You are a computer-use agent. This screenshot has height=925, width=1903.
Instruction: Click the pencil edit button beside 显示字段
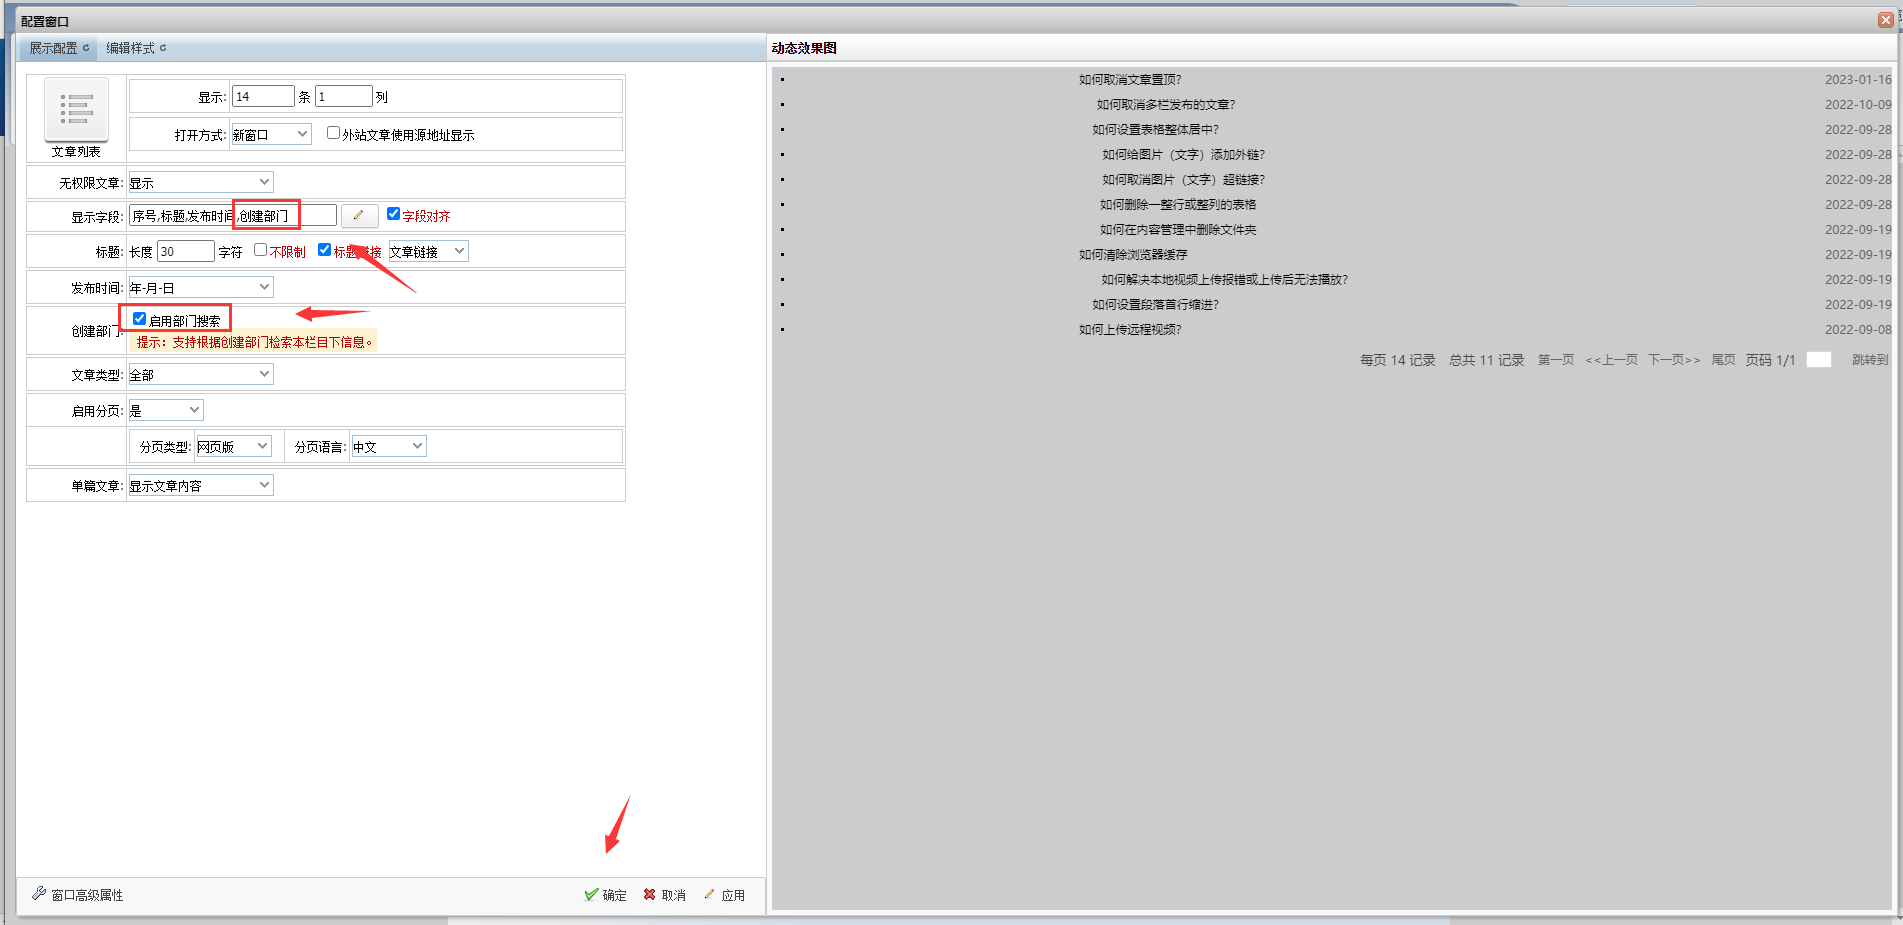[359, 216]
